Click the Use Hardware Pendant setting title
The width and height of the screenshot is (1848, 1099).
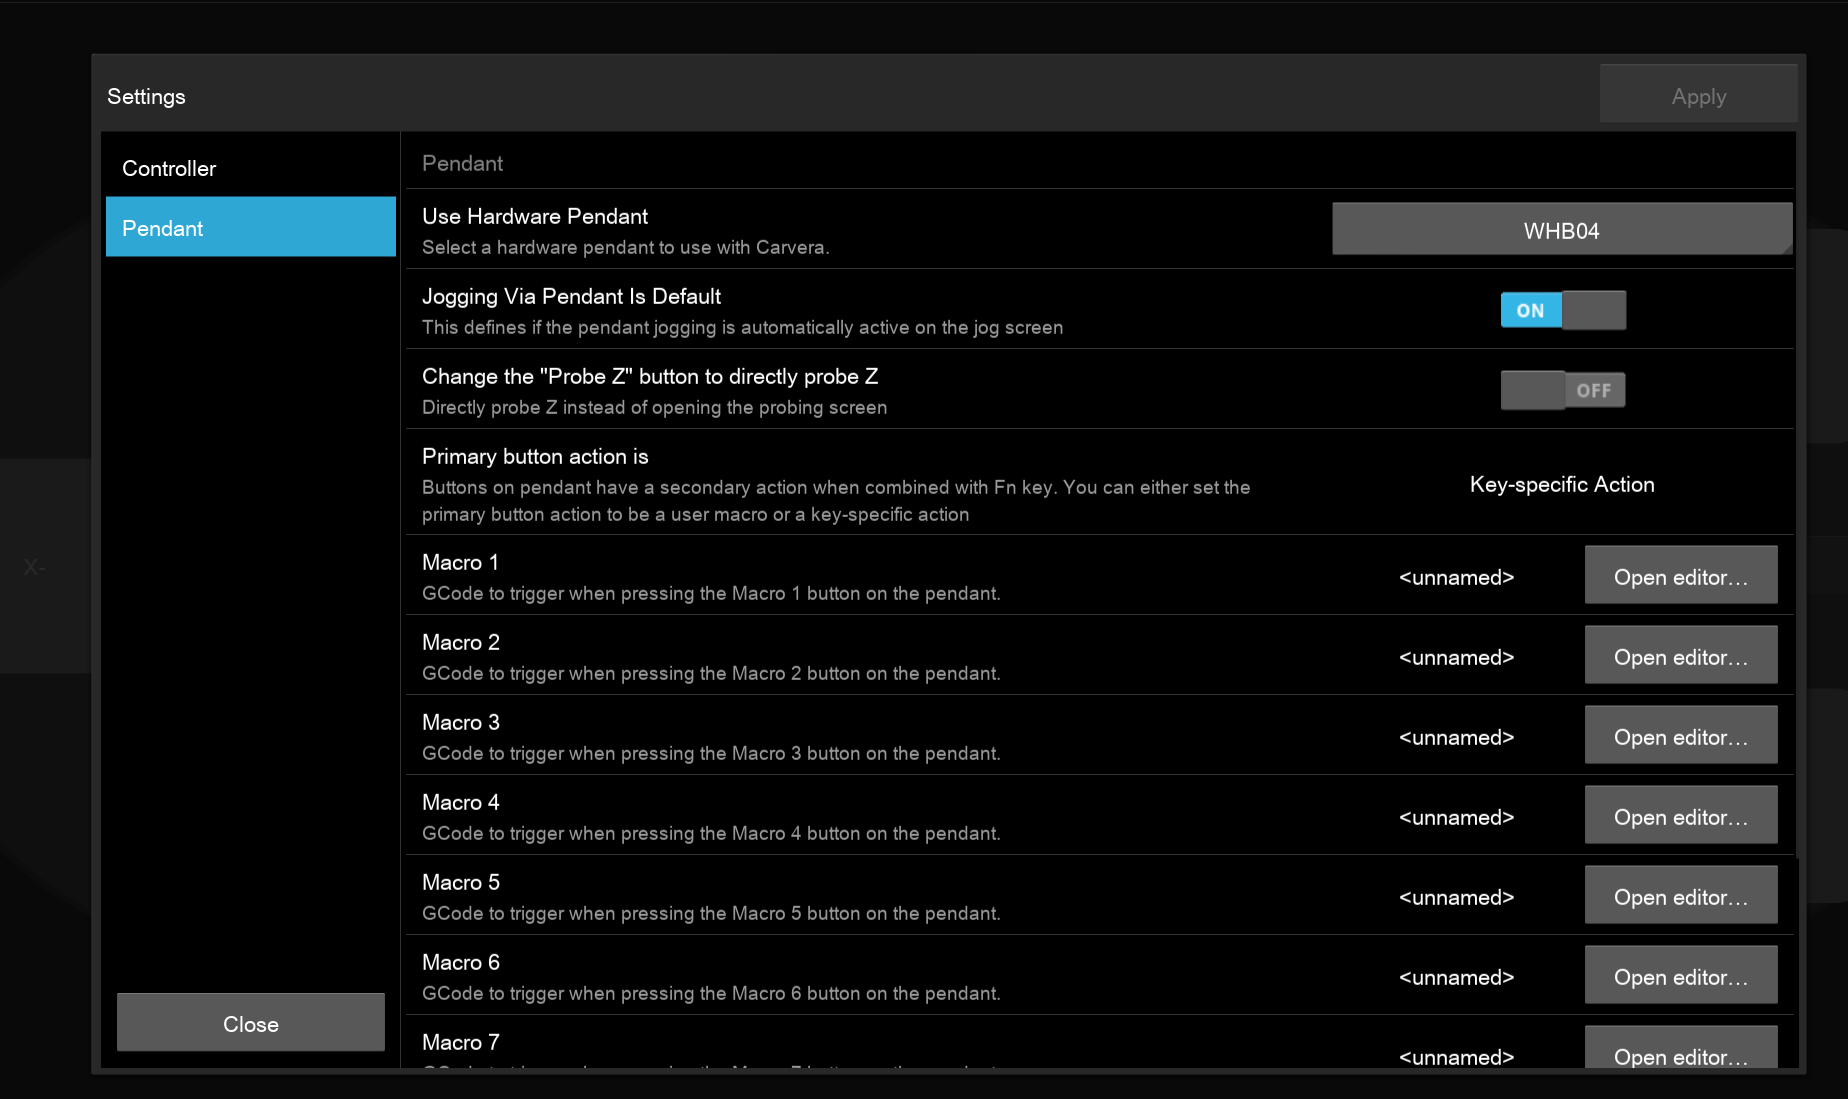(534, 216)
